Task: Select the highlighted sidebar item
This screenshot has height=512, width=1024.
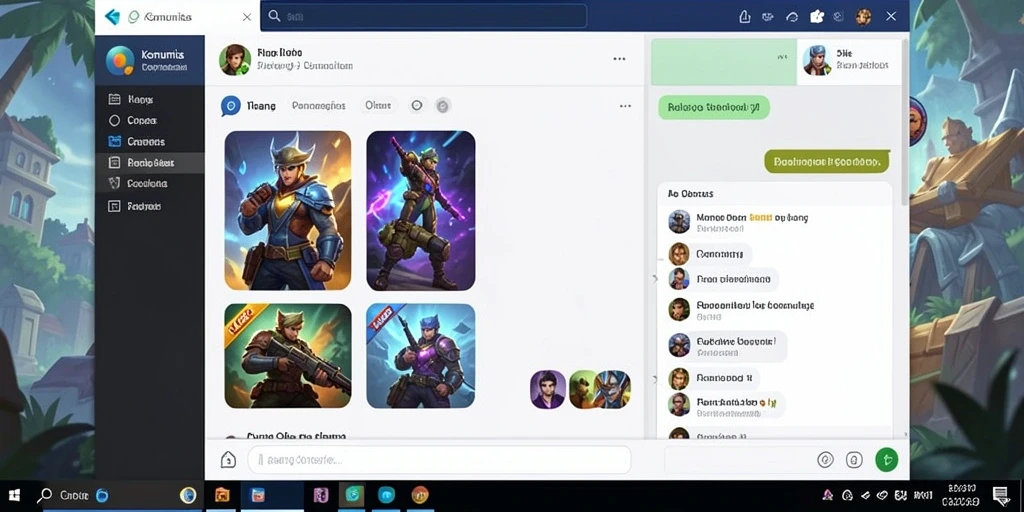Action: pyautogui.click(x=150, y=163)
